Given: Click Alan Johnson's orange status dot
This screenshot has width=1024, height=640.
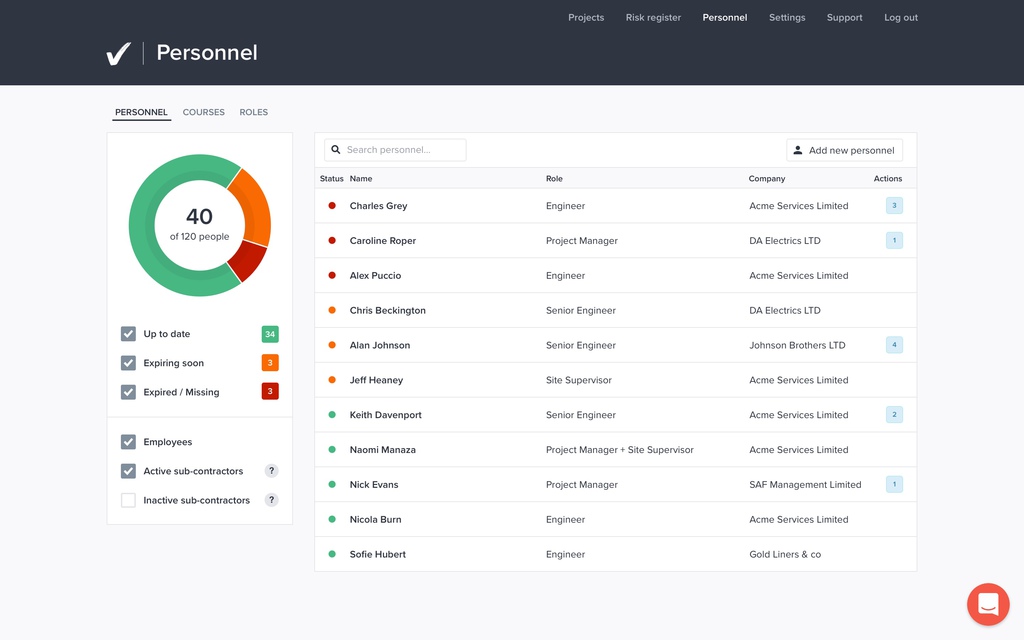Looking at the screenshot, I should (331, 345).
